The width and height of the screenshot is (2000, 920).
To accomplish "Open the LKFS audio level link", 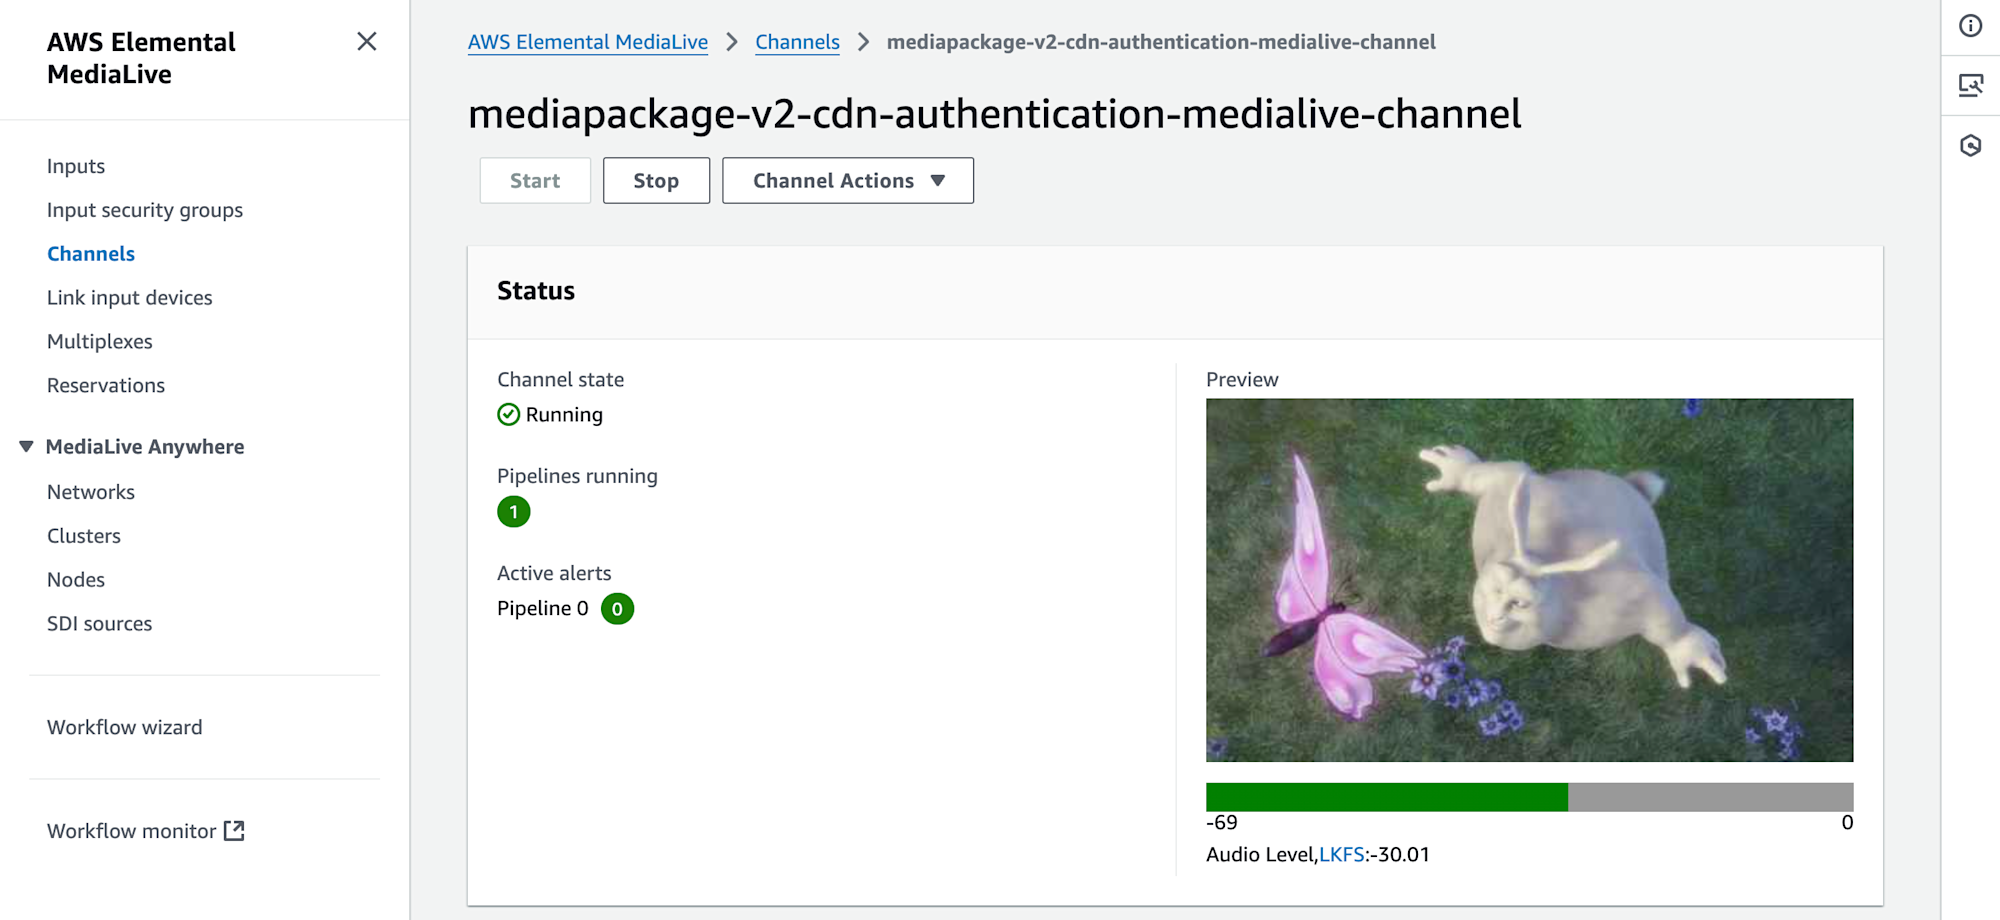I will point(1341,855).
